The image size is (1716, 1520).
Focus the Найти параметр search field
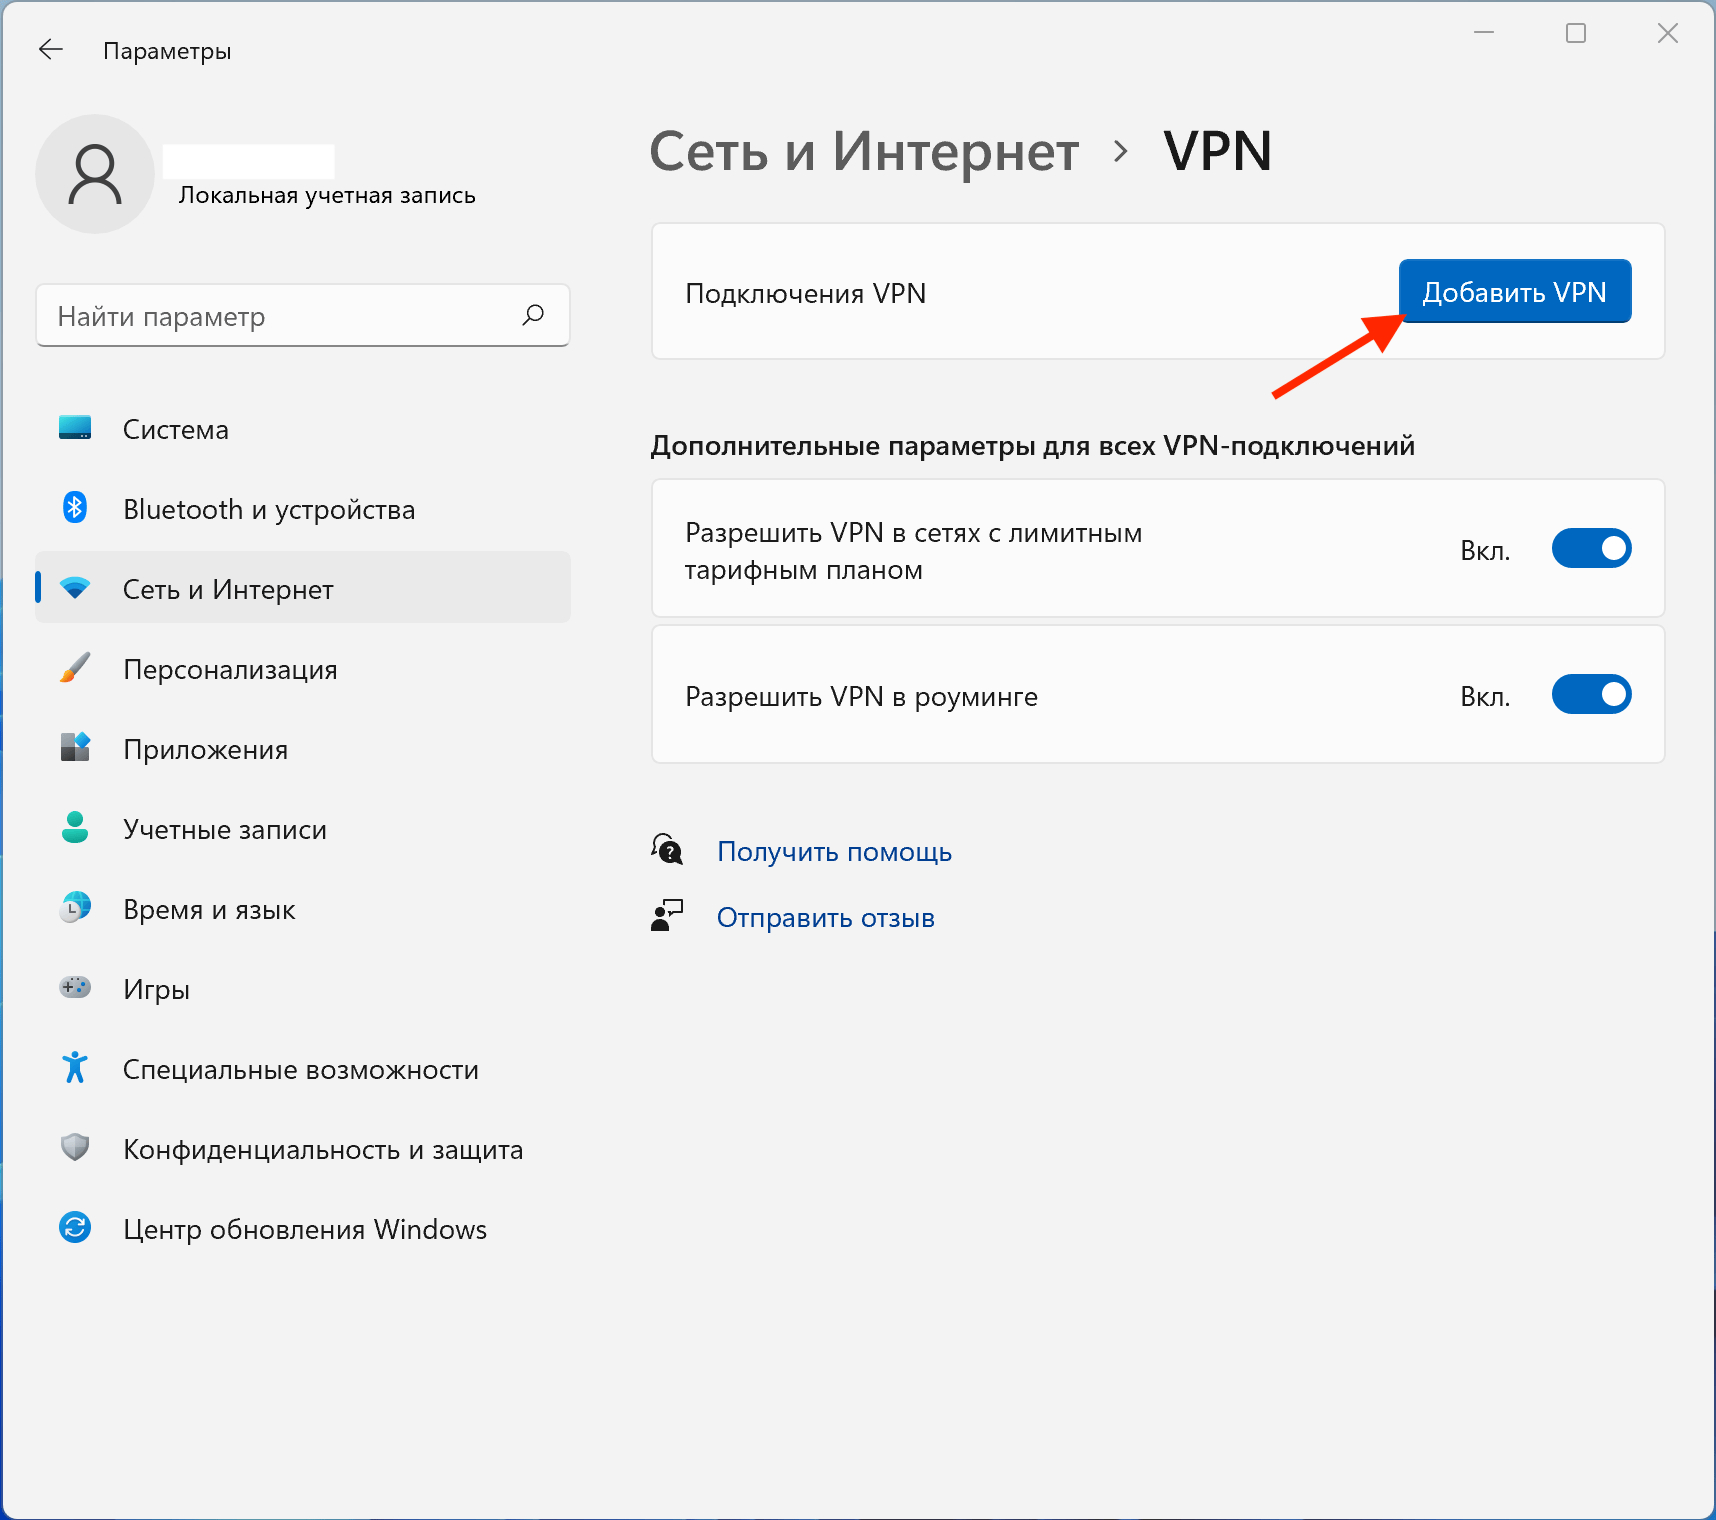click(280, 317)
